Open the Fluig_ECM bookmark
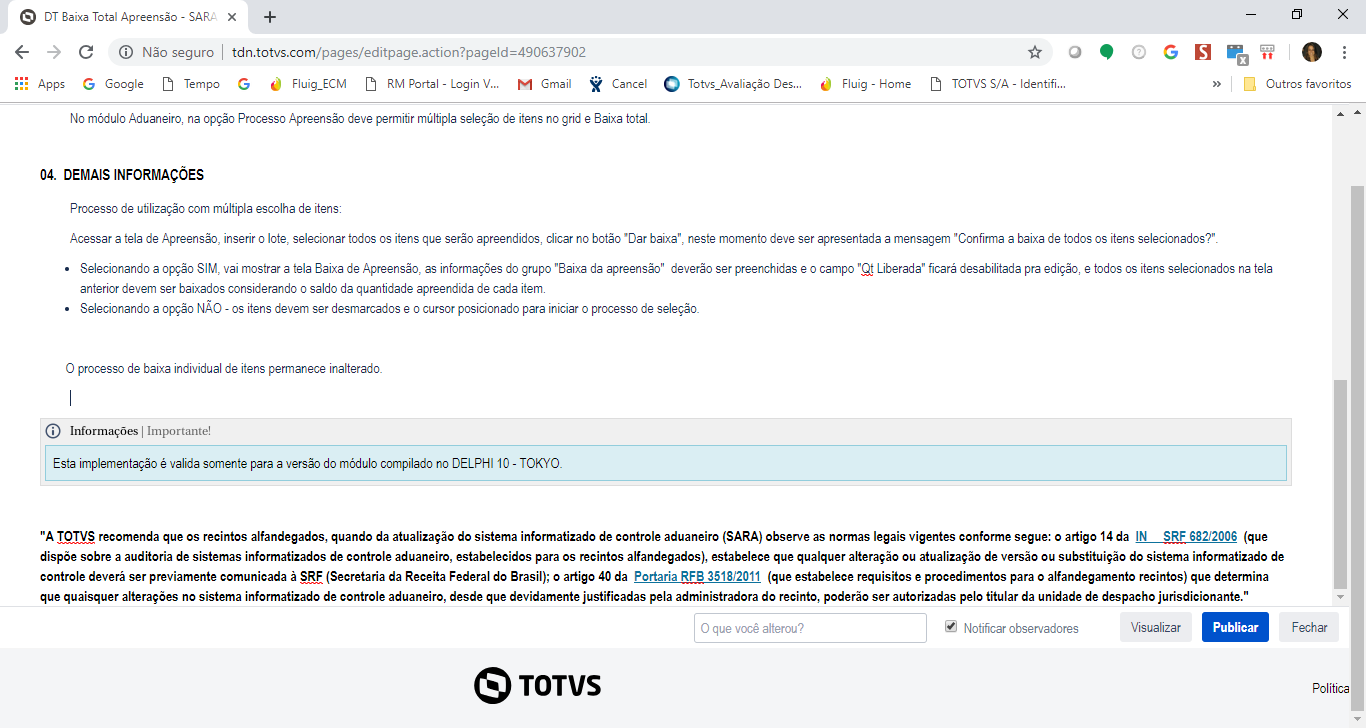Screen dimensions: 1366x728 coord(308,84)
